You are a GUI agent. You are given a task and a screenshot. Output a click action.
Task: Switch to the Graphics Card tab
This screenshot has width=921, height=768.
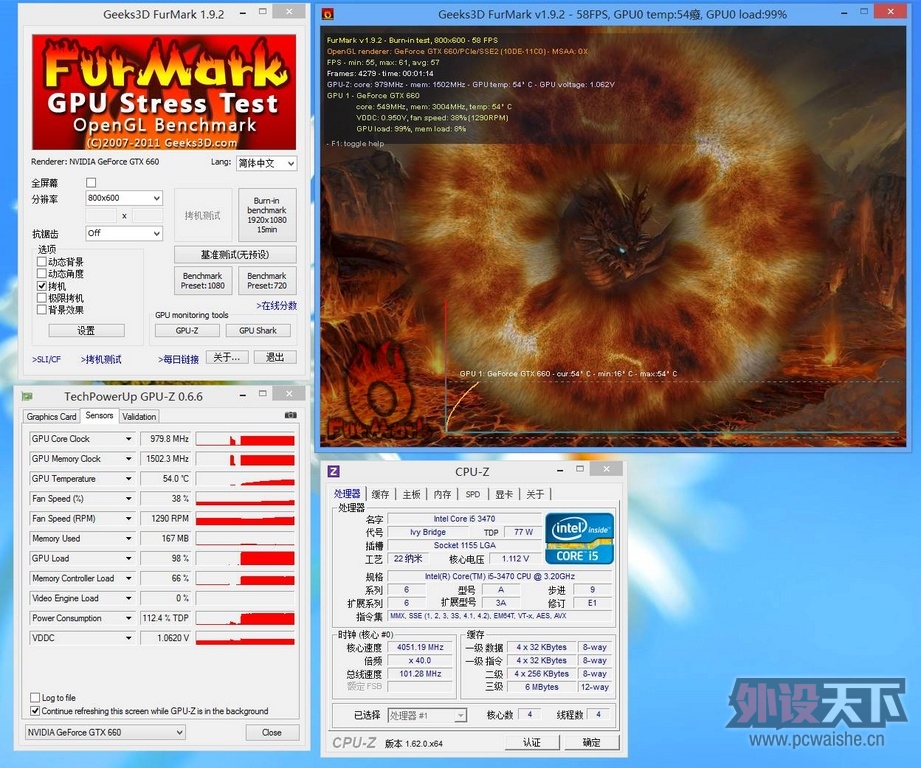51,416
